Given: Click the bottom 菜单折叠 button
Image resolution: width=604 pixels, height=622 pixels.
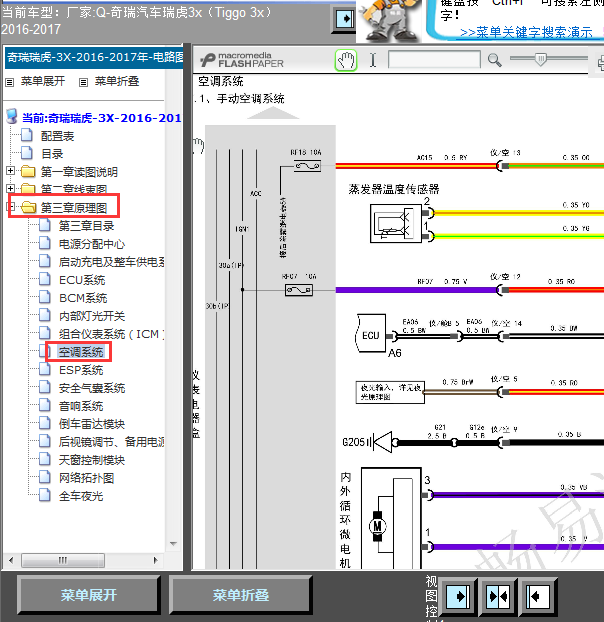Looking at the screenshot, I should [x=240, y=595].
